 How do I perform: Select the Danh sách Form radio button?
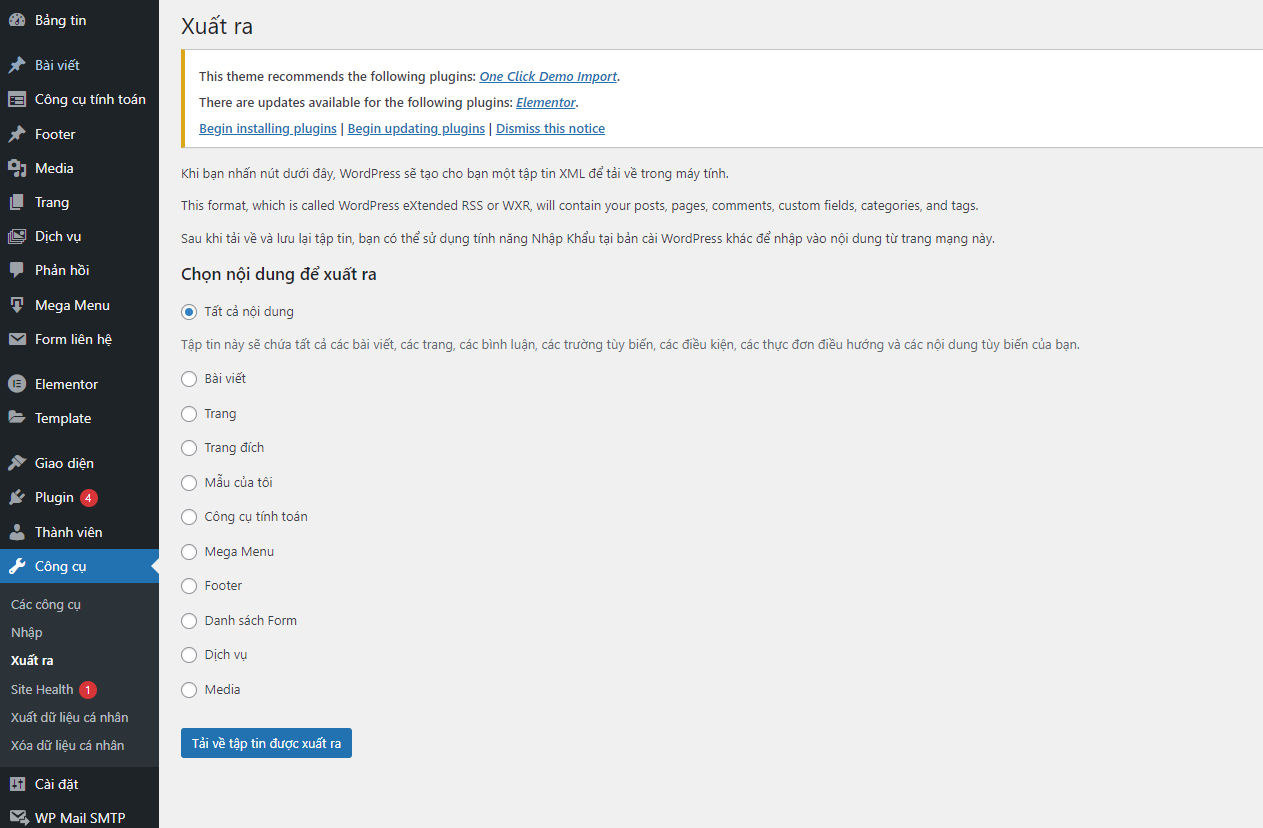(189, 621)
